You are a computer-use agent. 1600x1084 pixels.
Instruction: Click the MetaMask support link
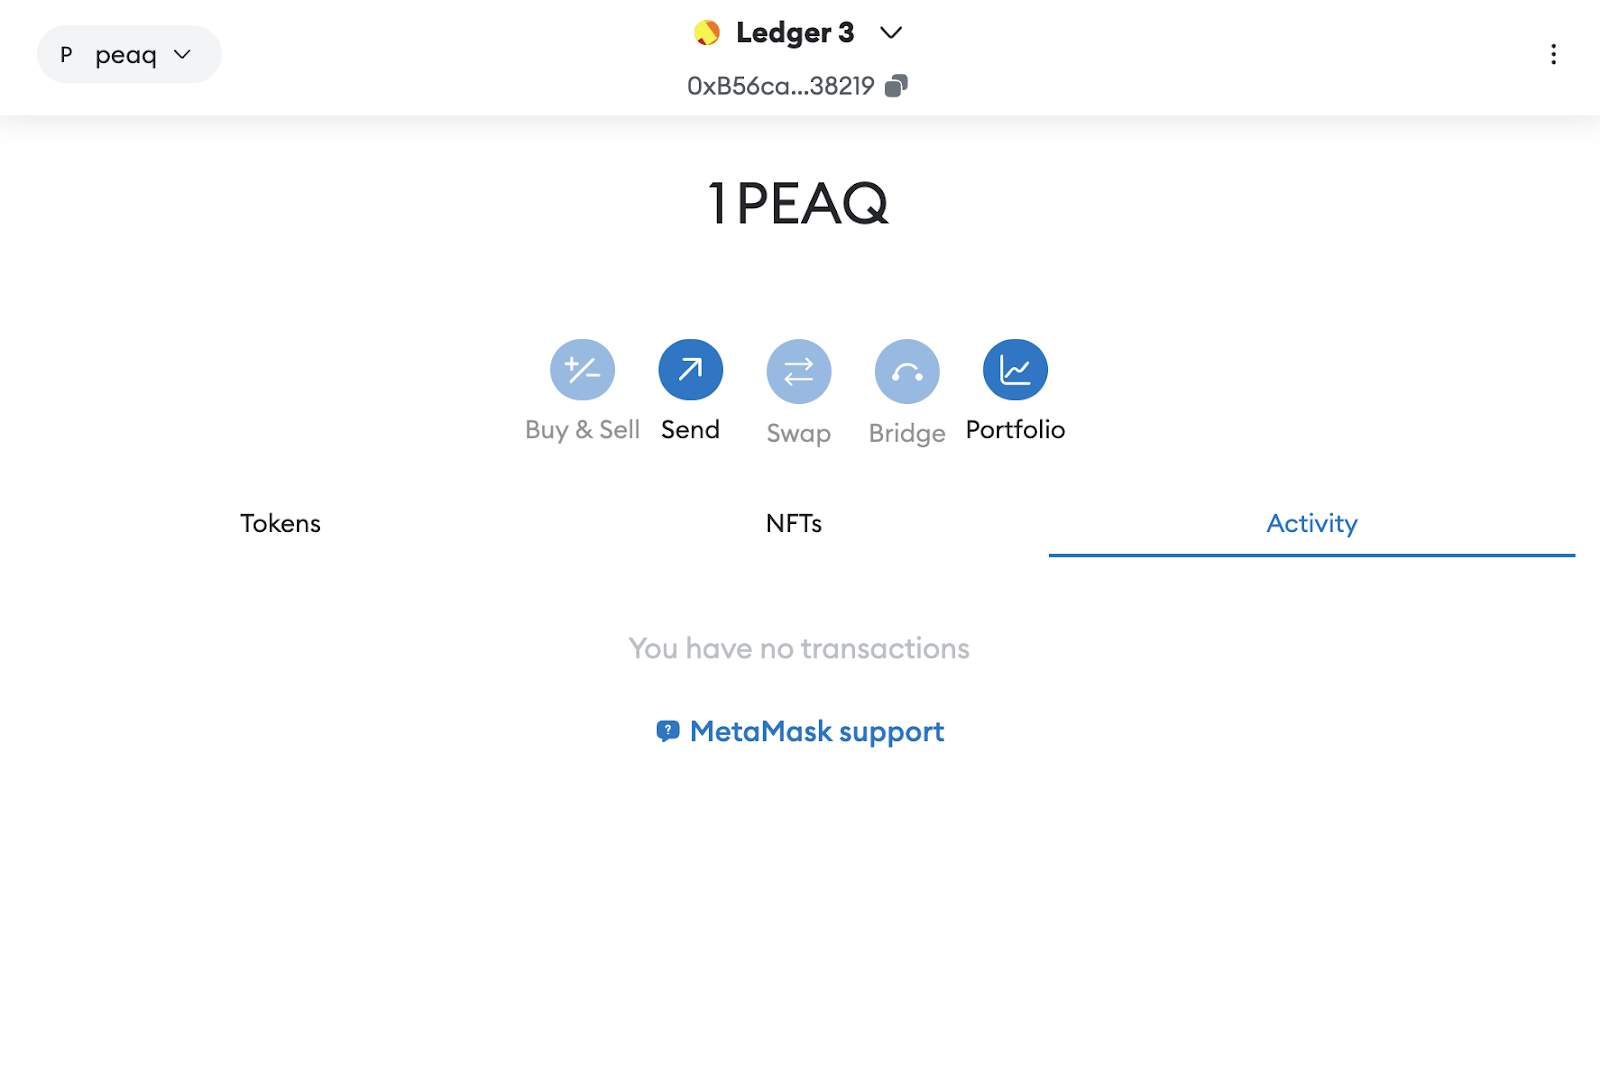point(816,731)
